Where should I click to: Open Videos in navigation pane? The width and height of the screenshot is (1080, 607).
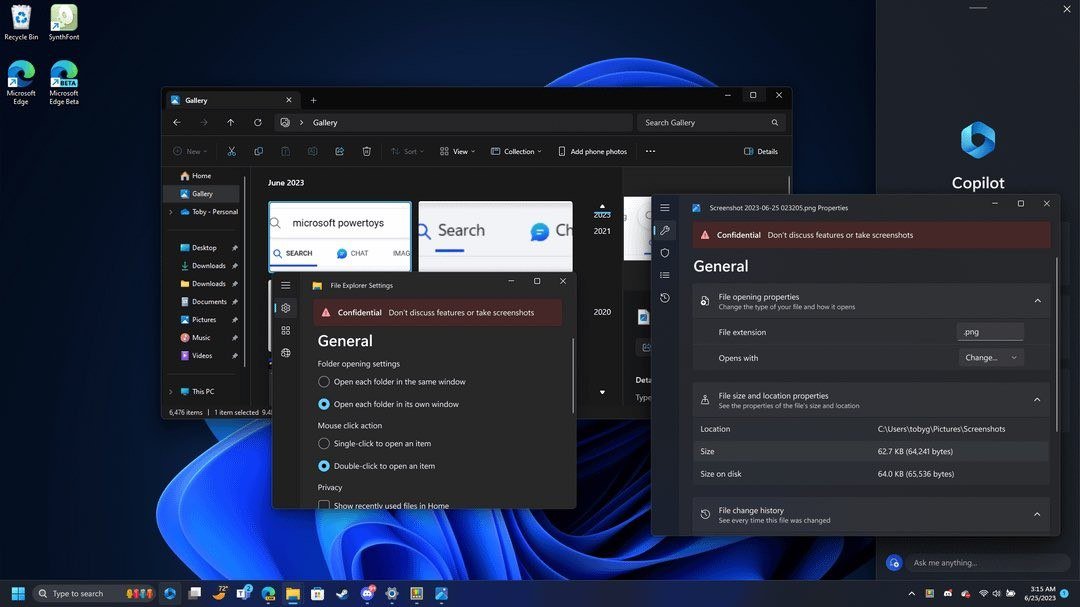(x=204, y=356)
